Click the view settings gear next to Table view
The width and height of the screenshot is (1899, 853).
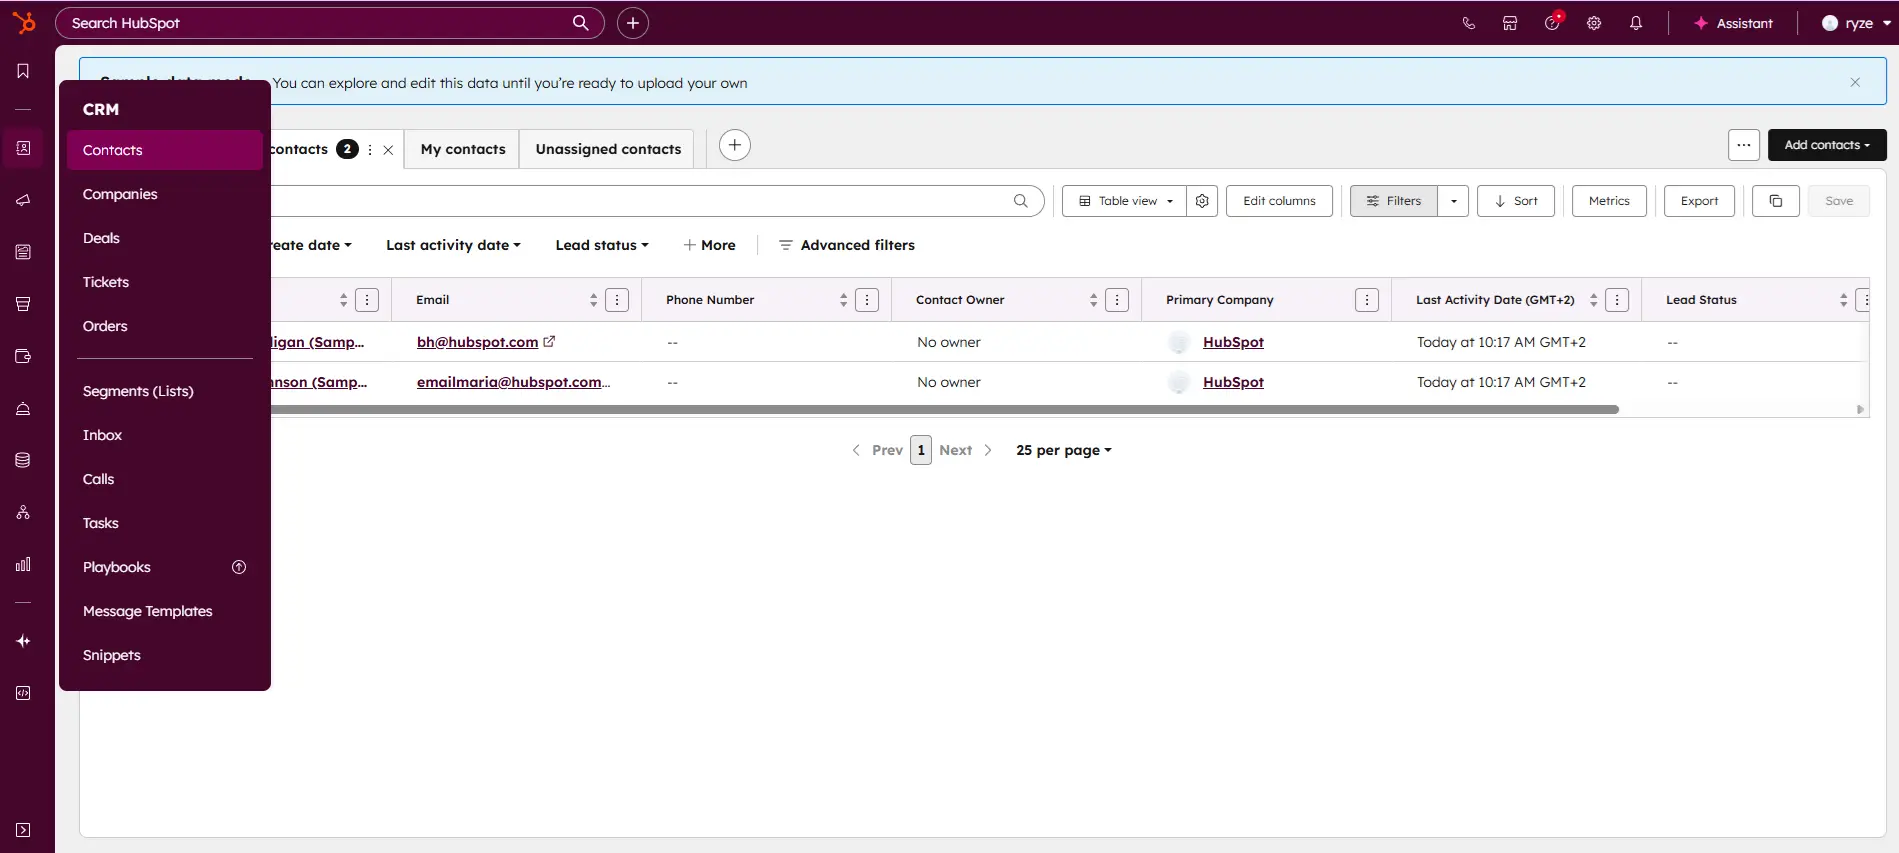(x=1202, y=201)
